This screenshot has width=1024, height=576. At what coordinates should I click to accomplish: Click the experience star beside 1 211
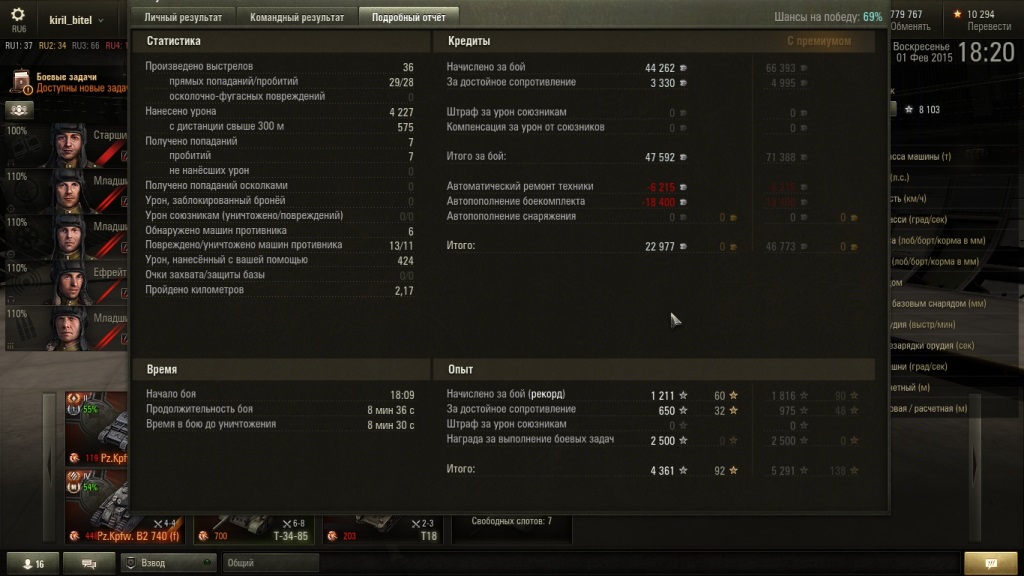pyautogui.click(x=683, y=395)
